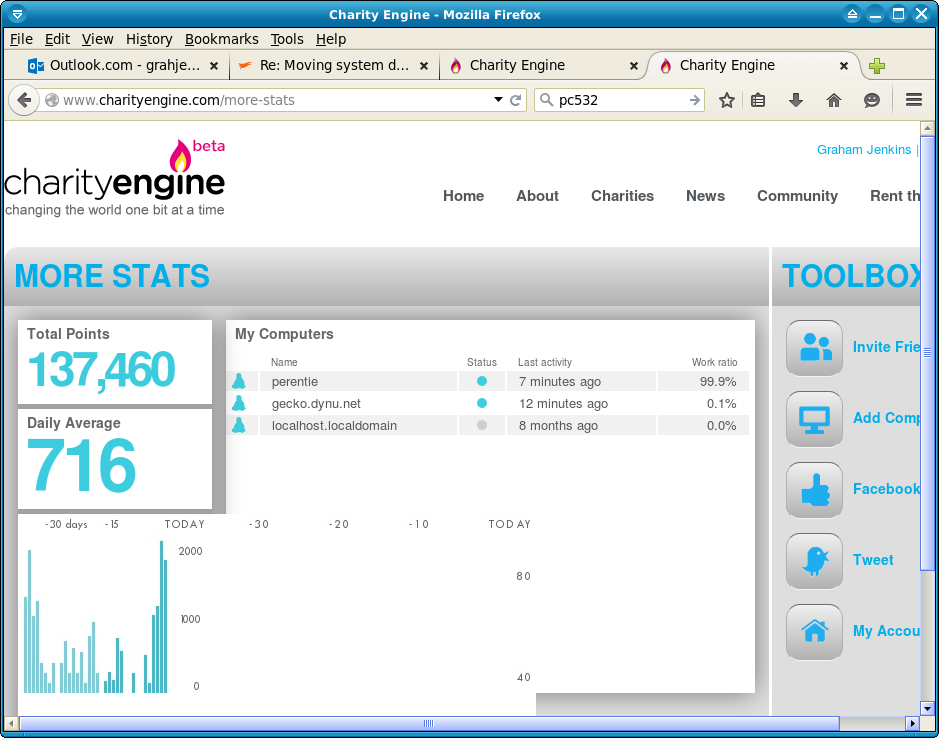Open the downloads arrow icon
Screen dimensions: 939x738
pos(795,100)
